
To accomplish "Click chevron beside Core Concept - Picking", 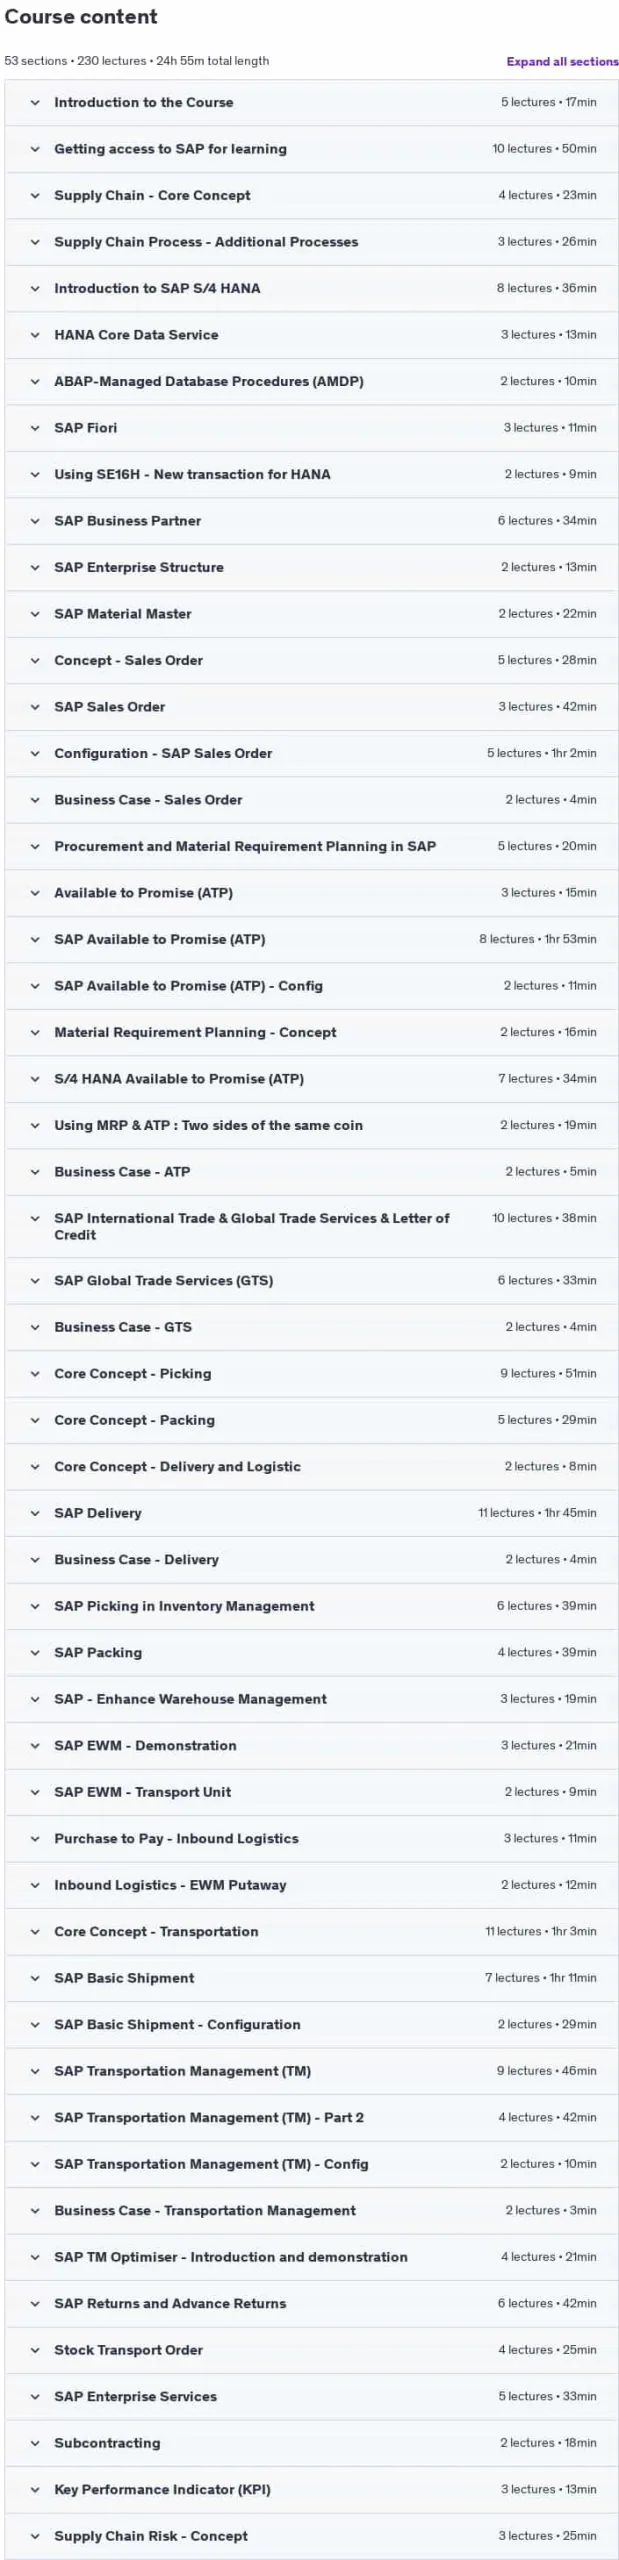I will (35, 1374).
